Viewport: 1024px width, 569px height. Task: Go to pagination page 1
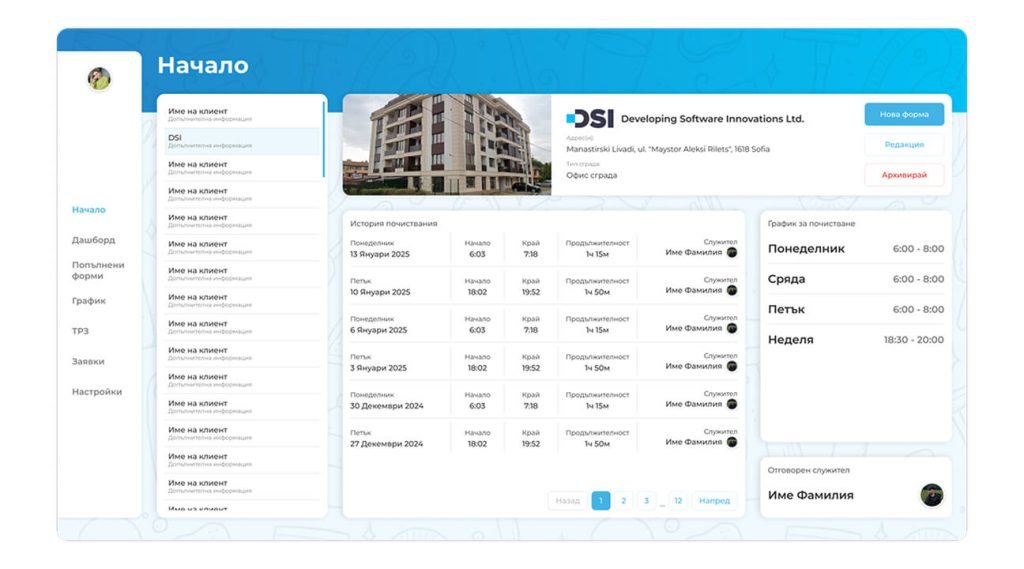(601, 500)
